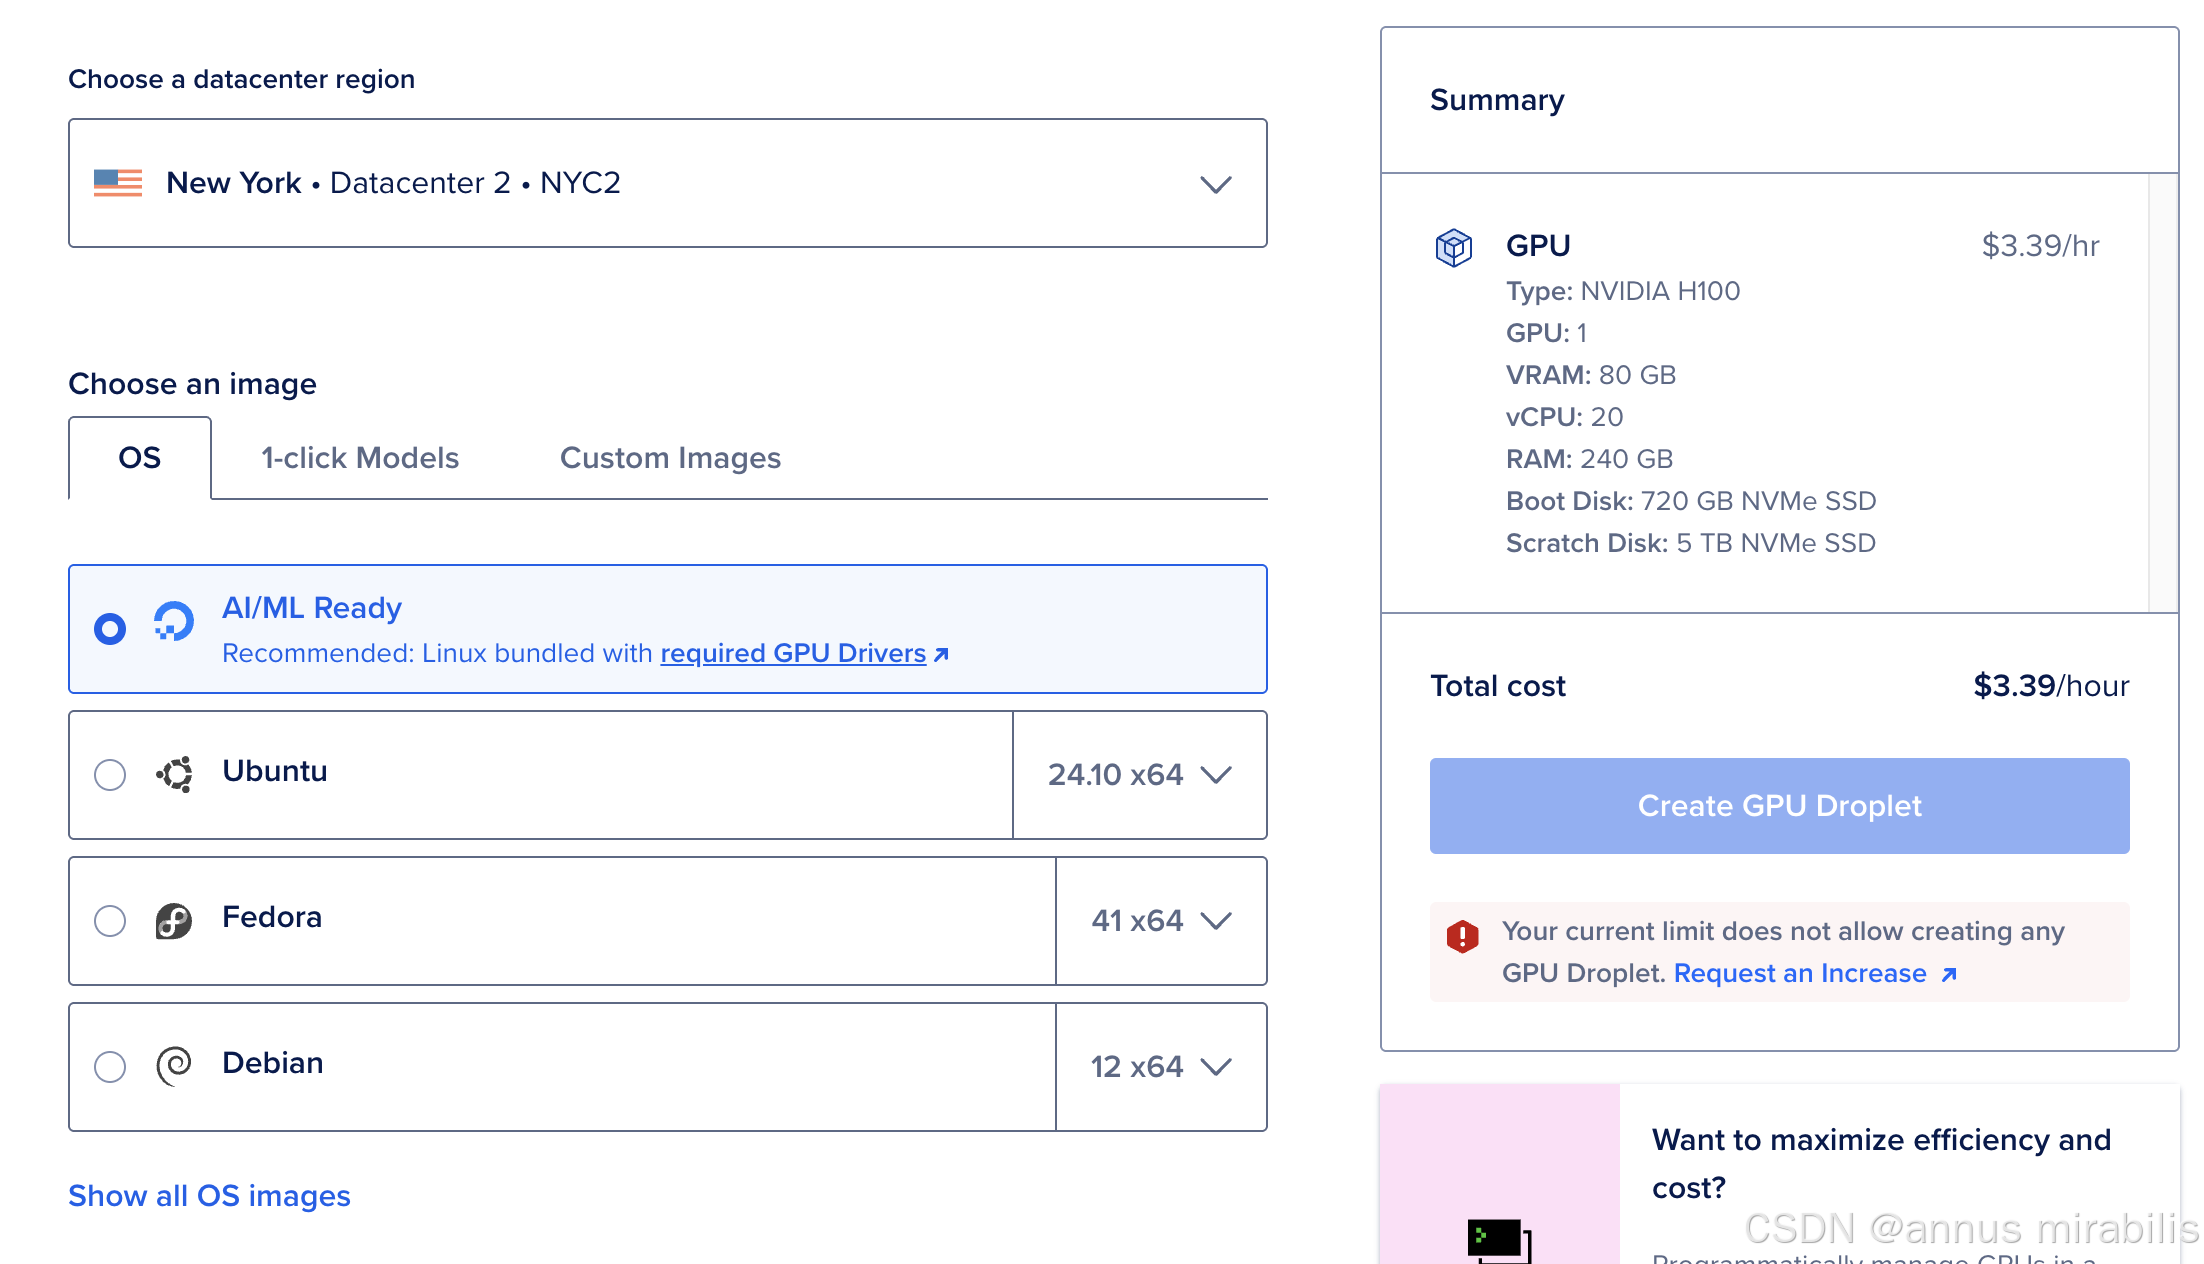This screenshot has width=2204, height=1264.
Task: Switch to the 1-click Models tab
Action: click(360, 458)
